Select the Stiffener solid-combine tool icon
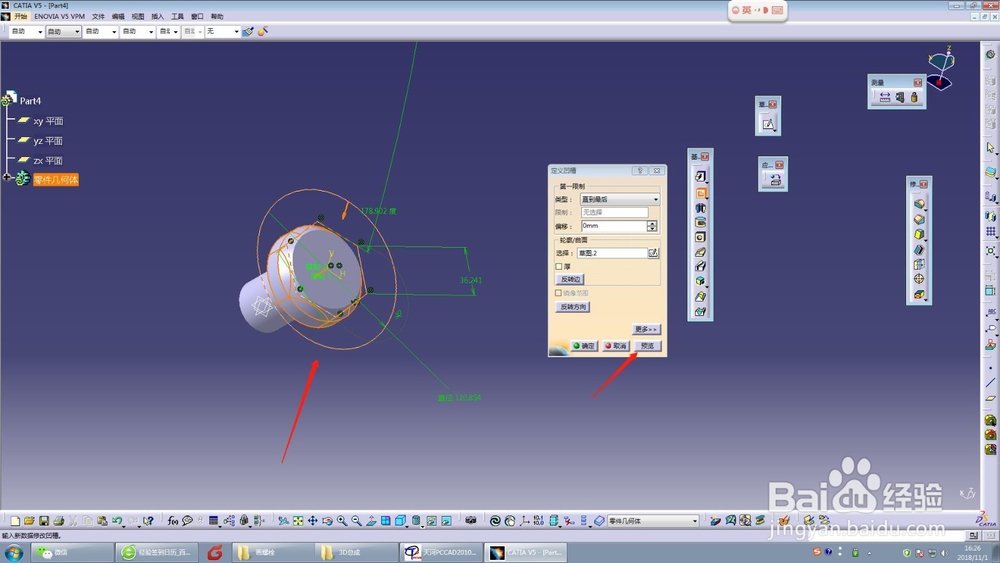The height and width of the screenshot is (563, 1000). (700, 281)
